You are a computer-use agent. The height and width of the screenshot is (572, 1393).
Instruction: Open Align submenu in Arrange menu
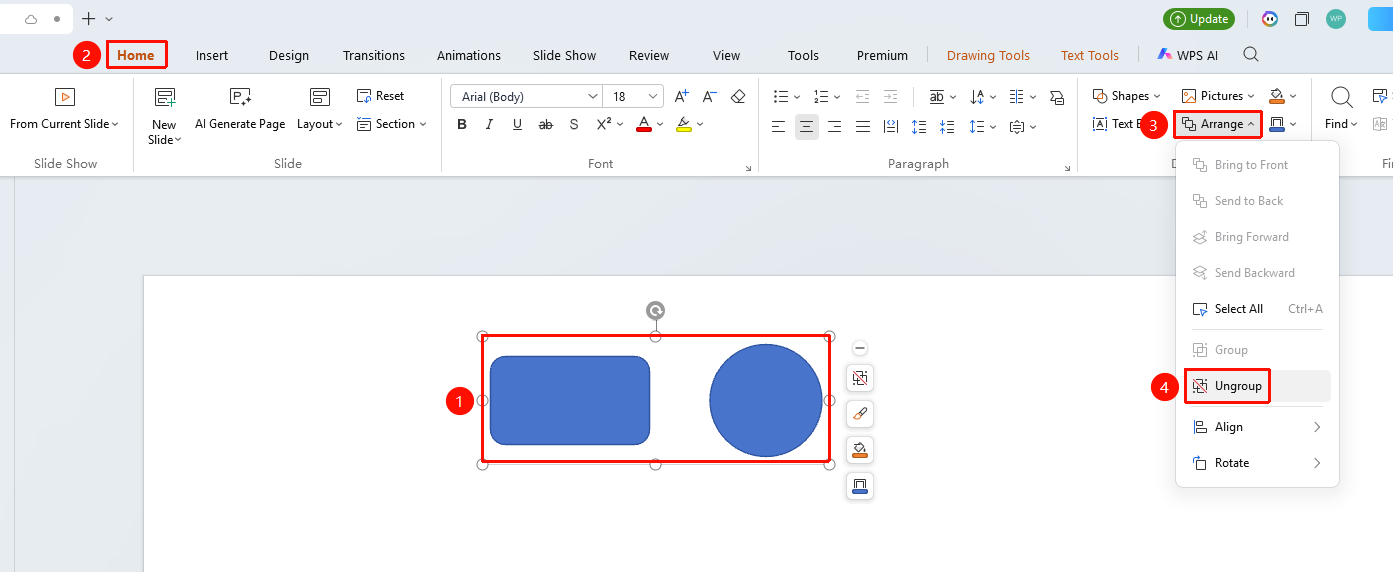[x=1258, y=427]
